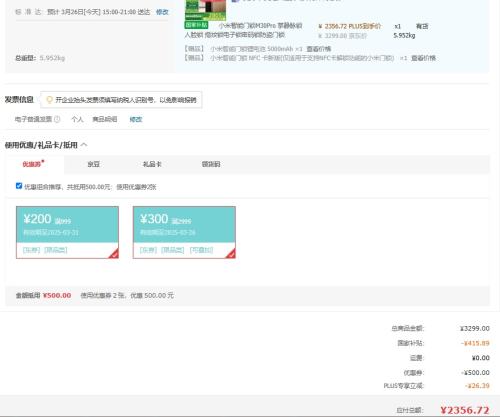Uncheck the recommended coupon combination checkbox
The height and width of the screenshot is (417, 500).
[19, 186]
